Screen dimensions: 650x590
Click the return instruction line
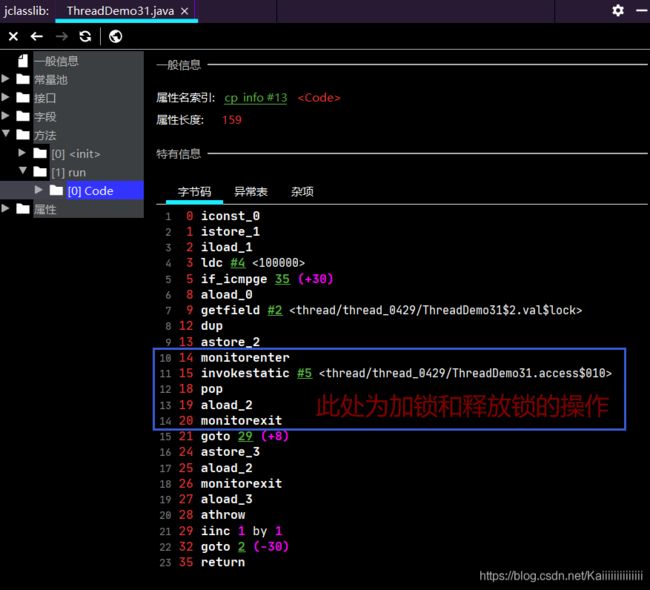tap(223, 562)
